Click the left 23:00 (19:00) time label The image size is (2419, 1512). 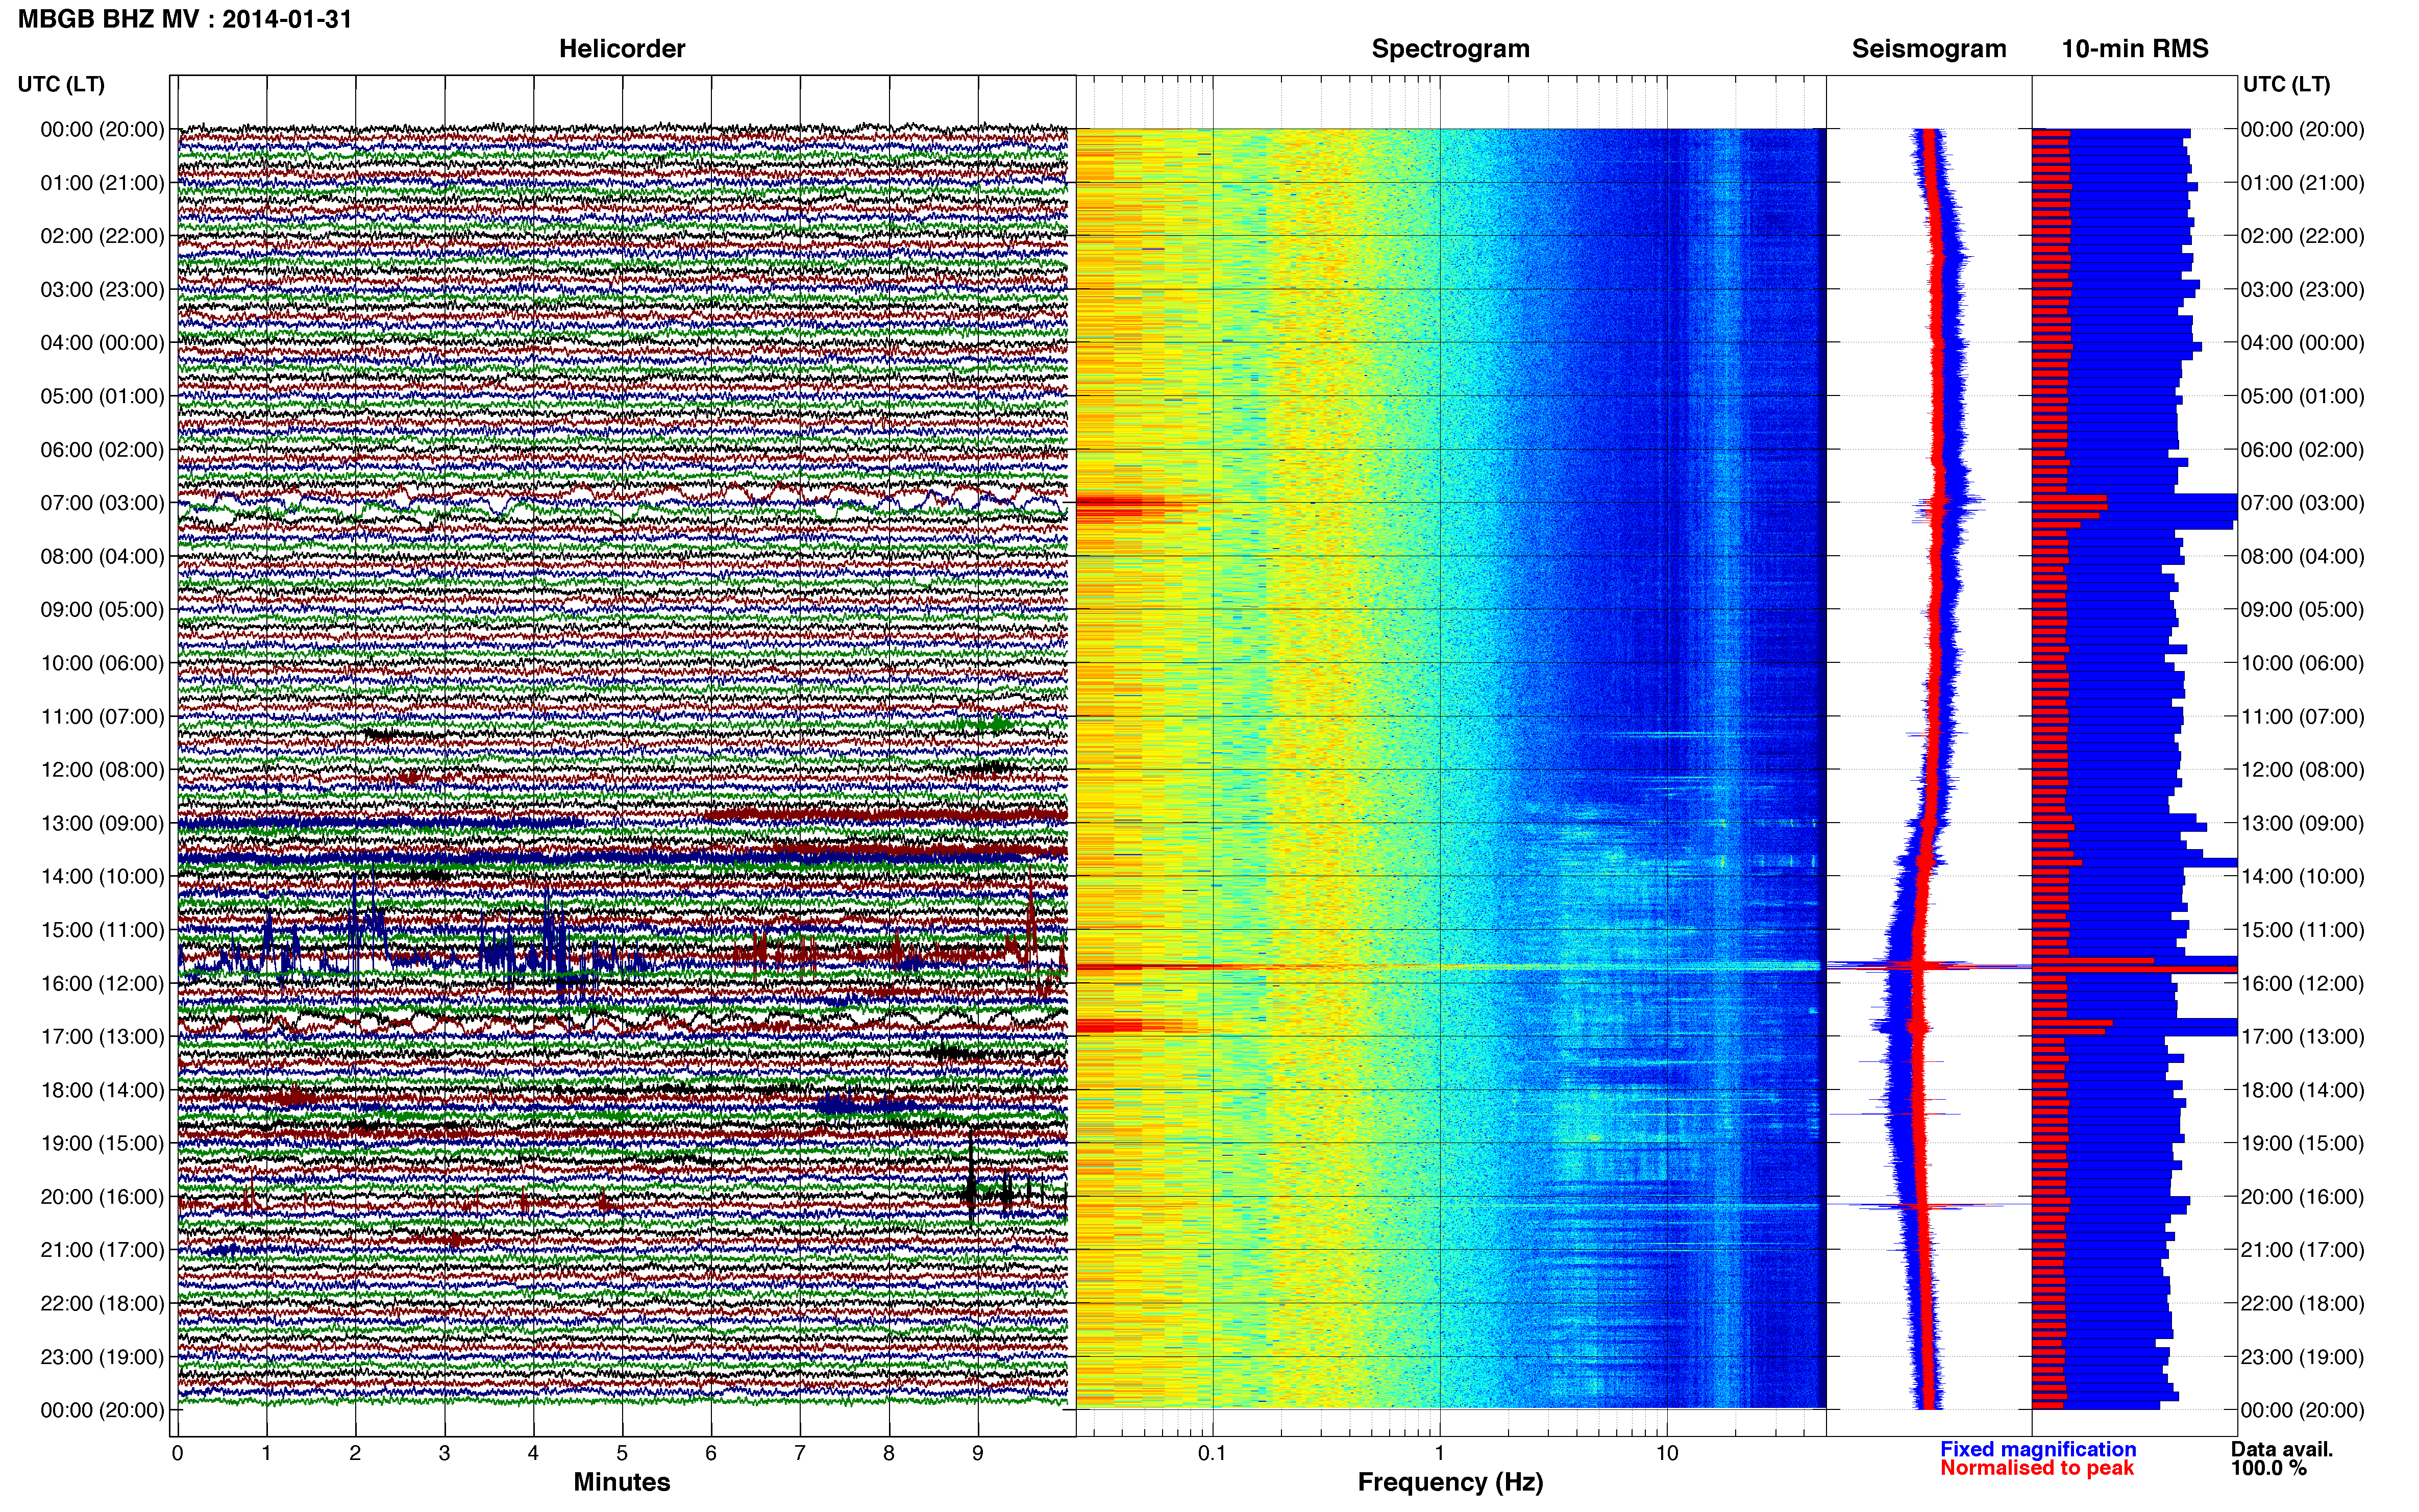[x=102, y=1357]
